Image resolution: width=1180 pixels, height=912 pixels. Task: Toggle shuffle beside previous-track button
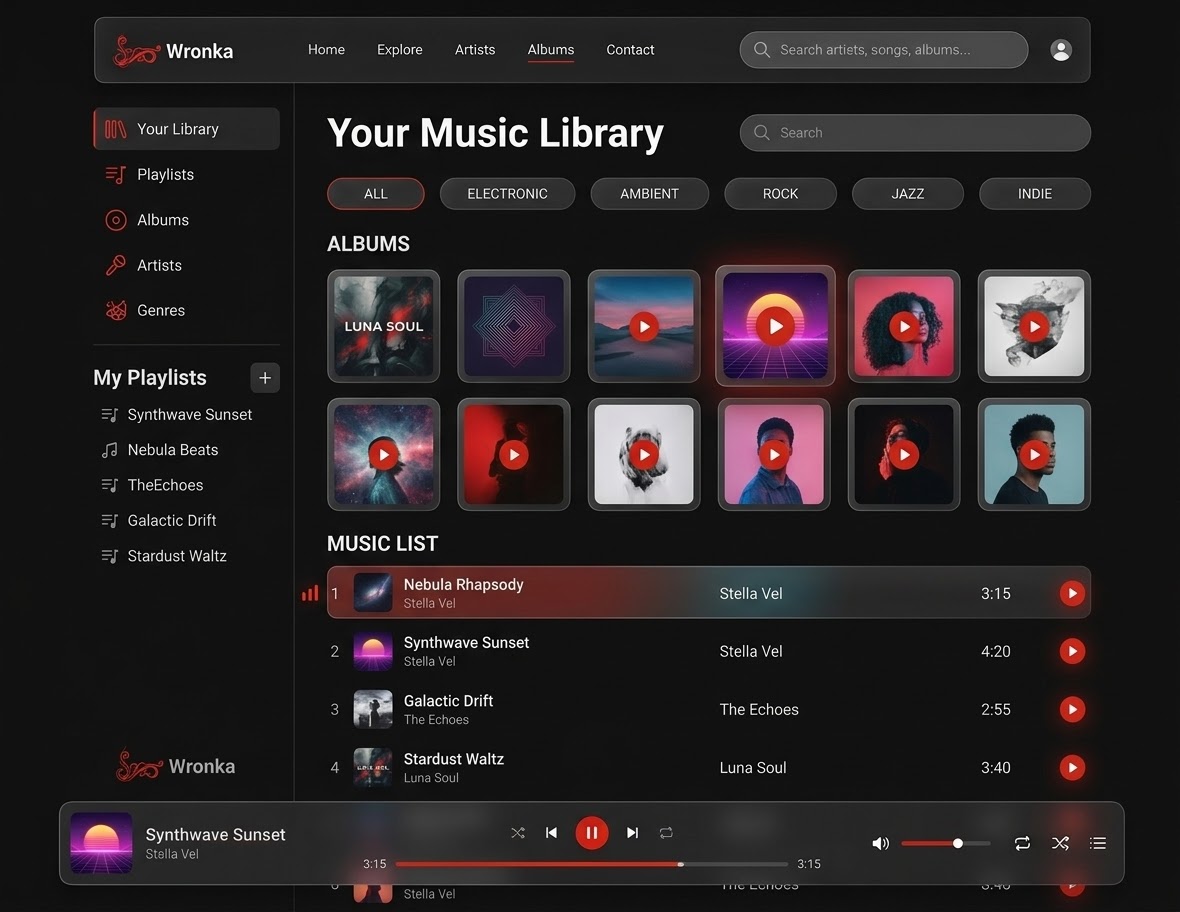point(518,833)
